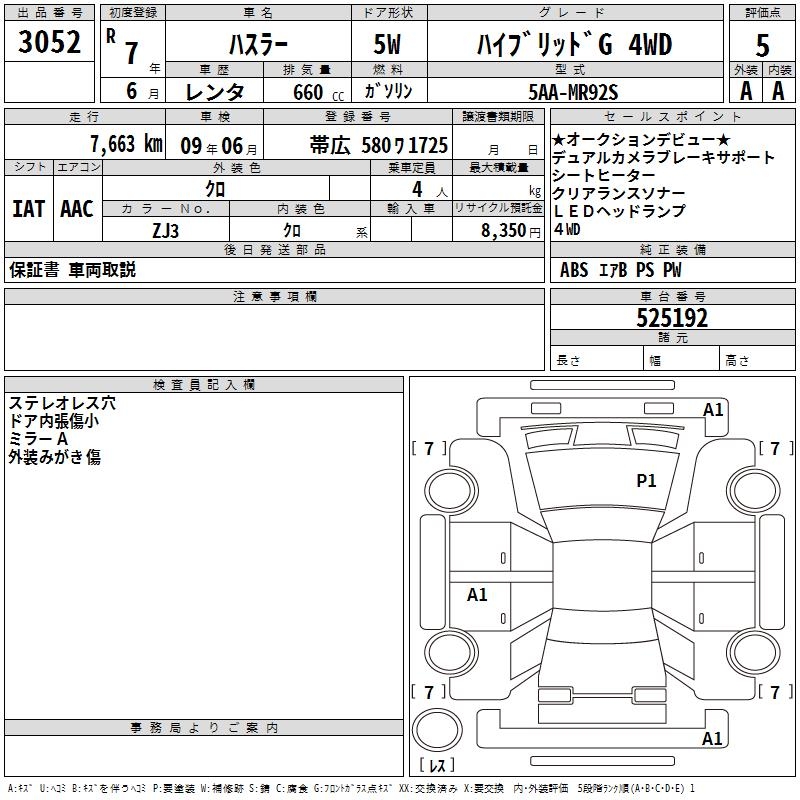Image resolution: width=800 pixels, height=800 pixels.
Task: Select the model code 5AA-MR92S
Action: (575, 91)
